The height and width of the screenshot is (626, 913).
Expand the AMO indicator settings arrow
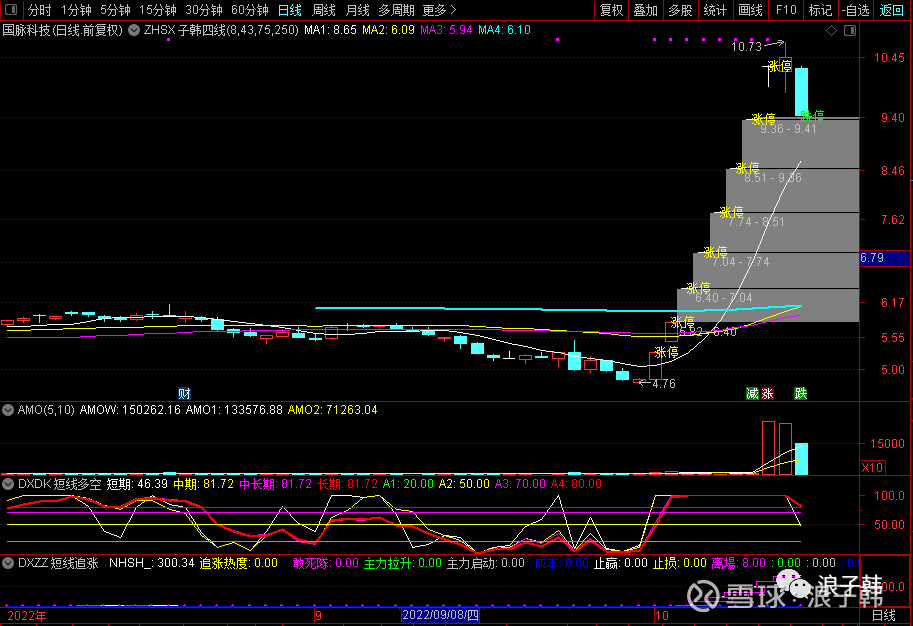[x=8, y=410]
